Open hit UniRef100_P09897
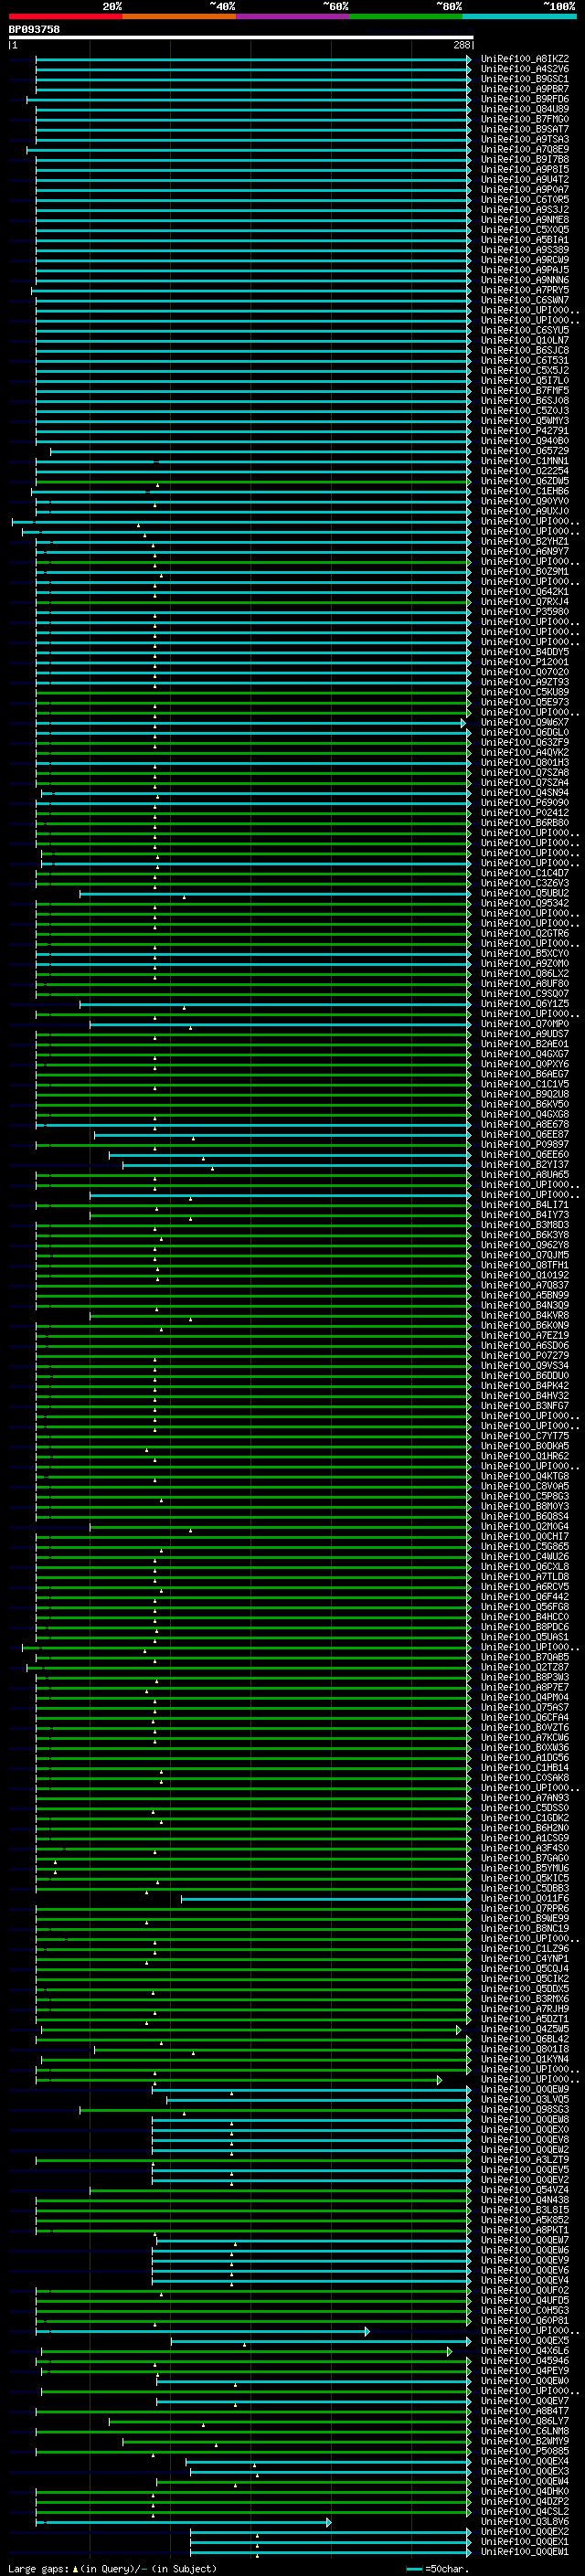Image resolution: width=585 pixels, height=2576 pixels. (x=525, y=1144)
